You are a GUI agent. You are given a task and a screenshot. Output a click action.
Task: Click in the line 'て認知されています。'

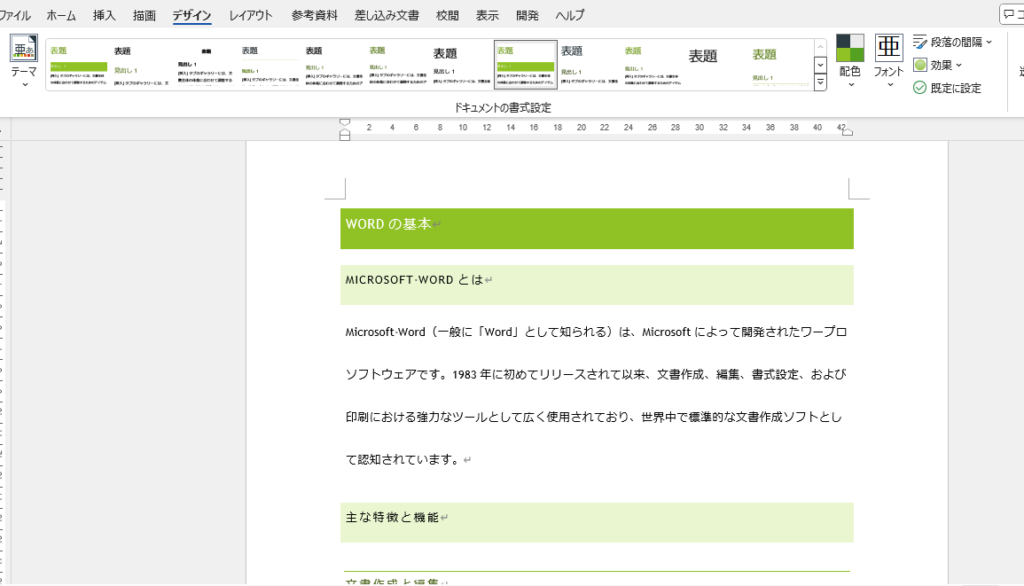(x=403, y=459)
